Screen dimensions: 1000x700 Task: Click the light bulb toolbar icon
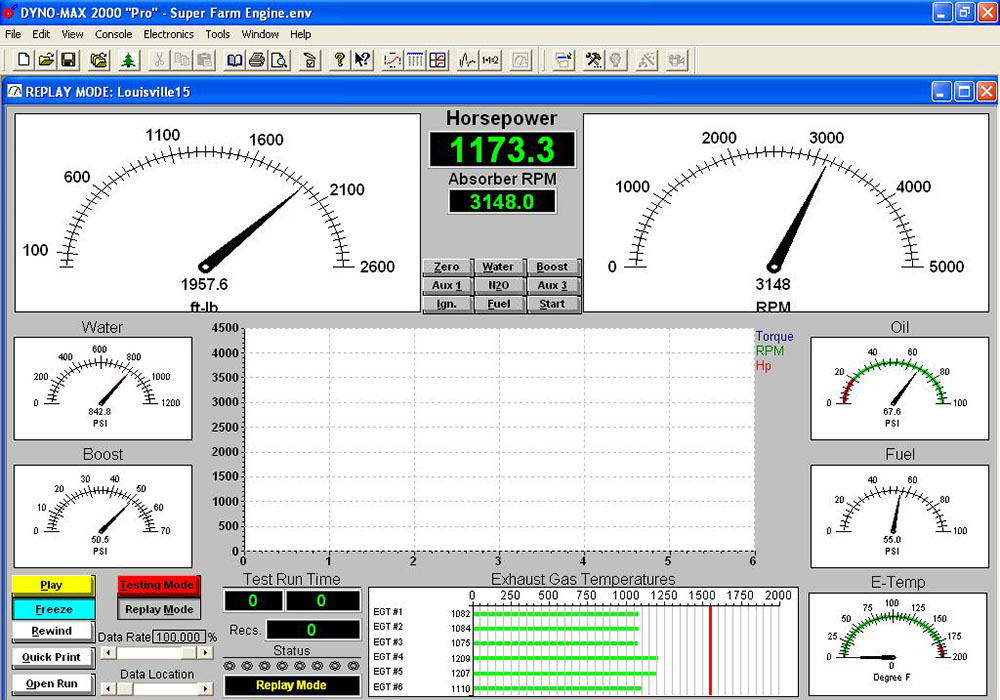pyautogui.click(x=615, y=61)
